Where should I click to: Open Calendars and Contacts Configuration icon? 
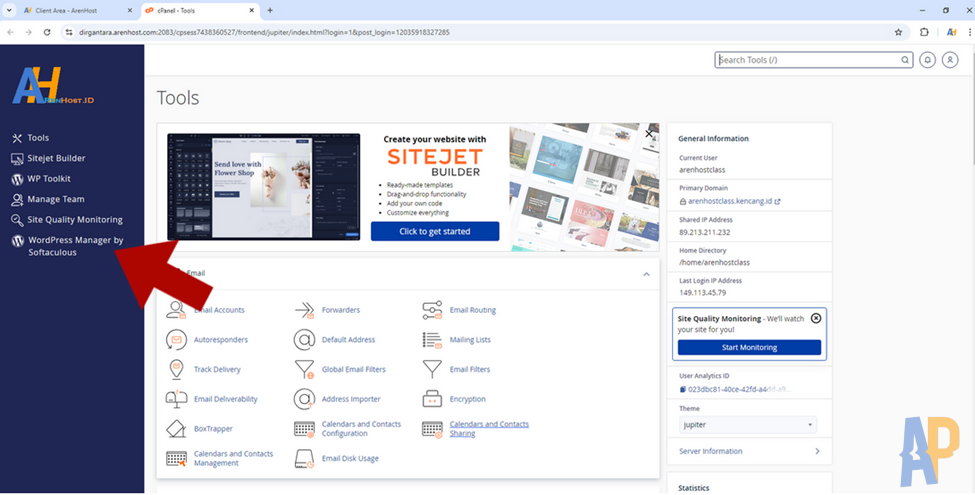coord(304,429)
